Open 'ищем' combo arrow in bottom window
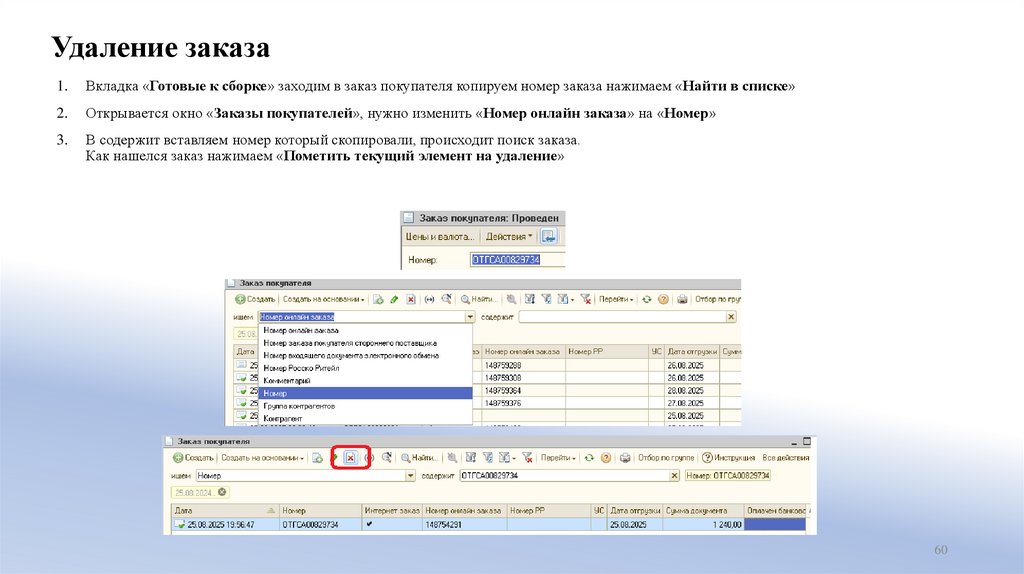 pyautogui.click(x=410, y=475)
